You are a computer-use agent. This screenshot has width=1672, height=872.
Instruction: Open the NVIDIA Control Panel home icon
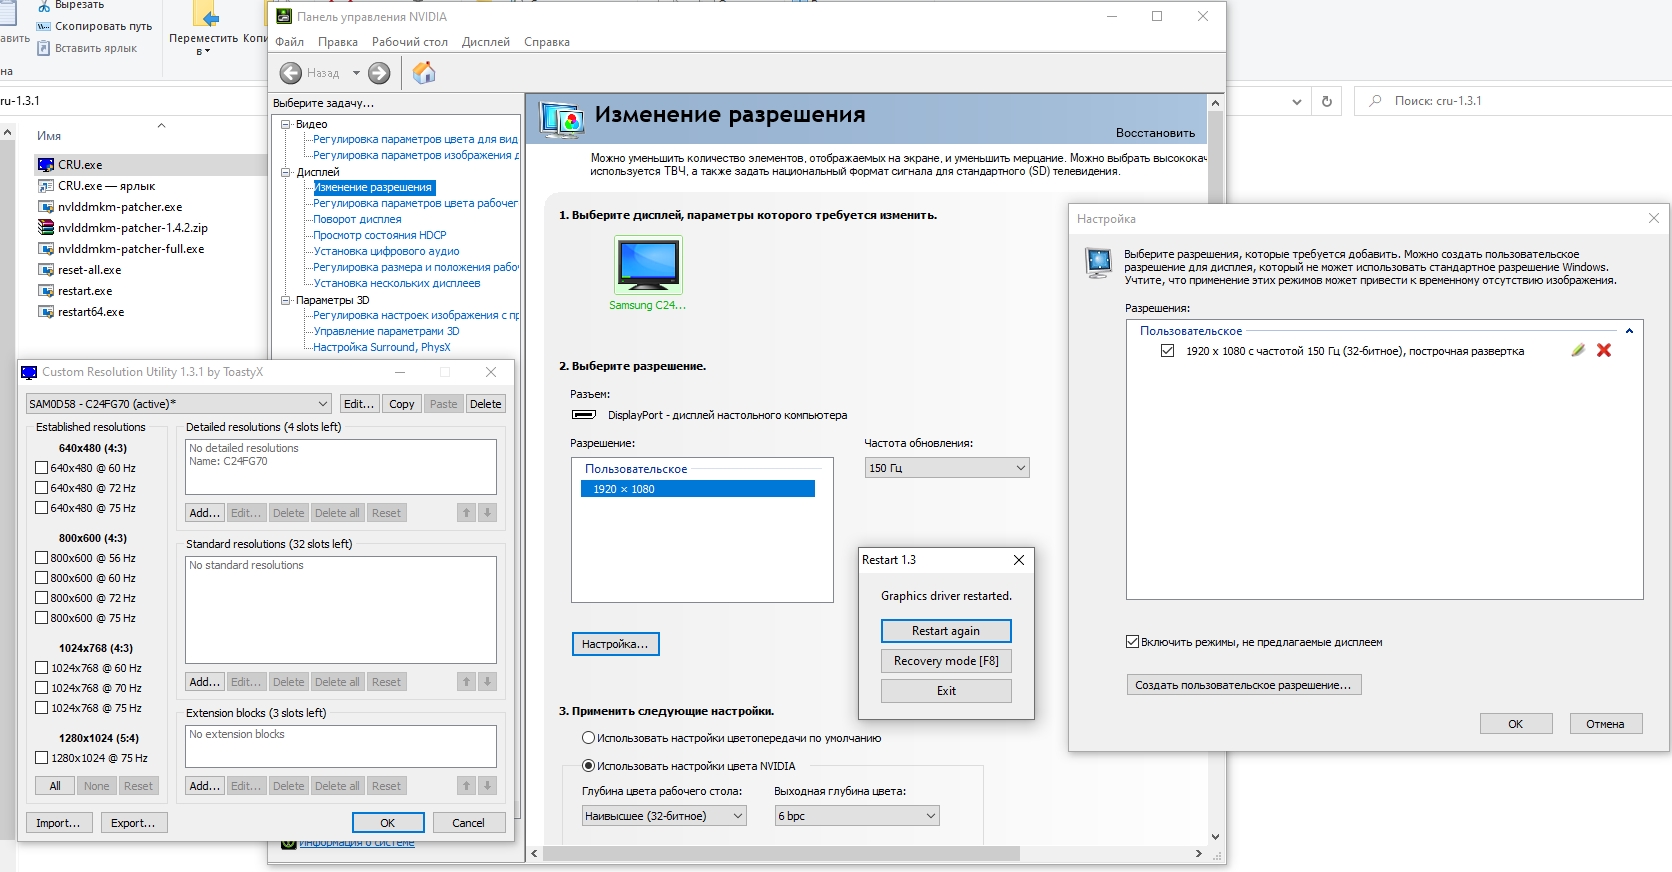(424, 72)
